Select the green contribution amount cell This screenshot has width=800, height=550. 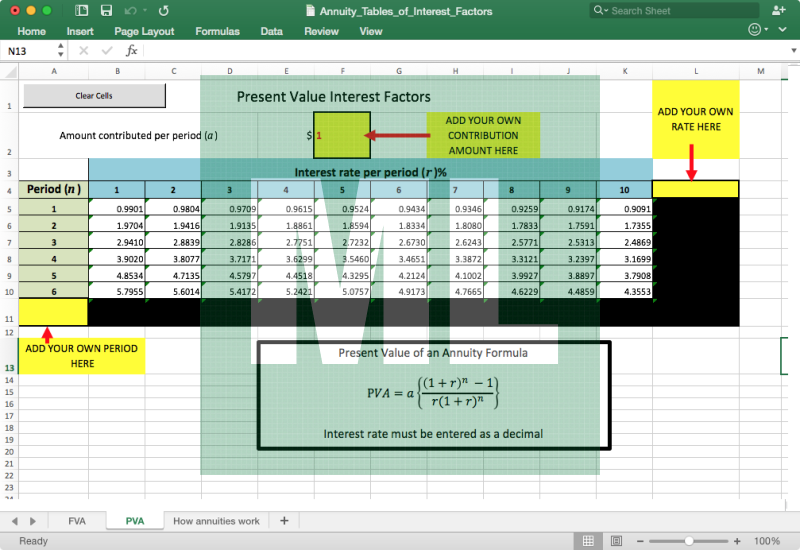[343, 134]
